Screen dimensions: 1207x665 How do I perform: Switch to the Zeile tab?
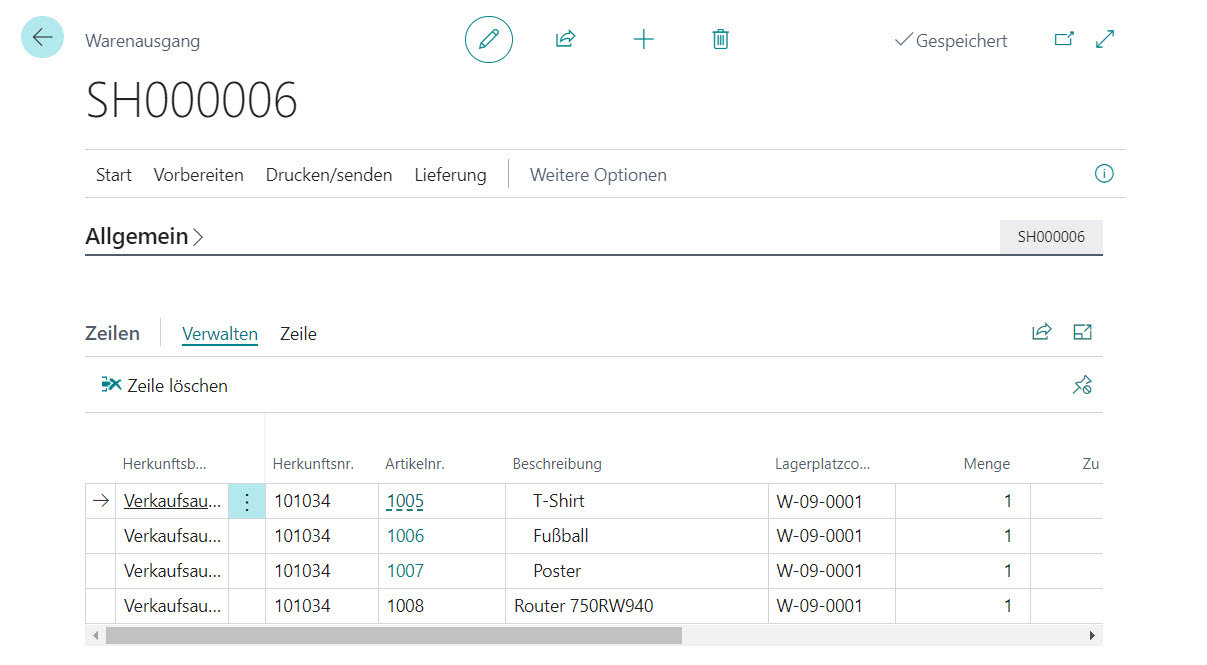click(298, 334)
